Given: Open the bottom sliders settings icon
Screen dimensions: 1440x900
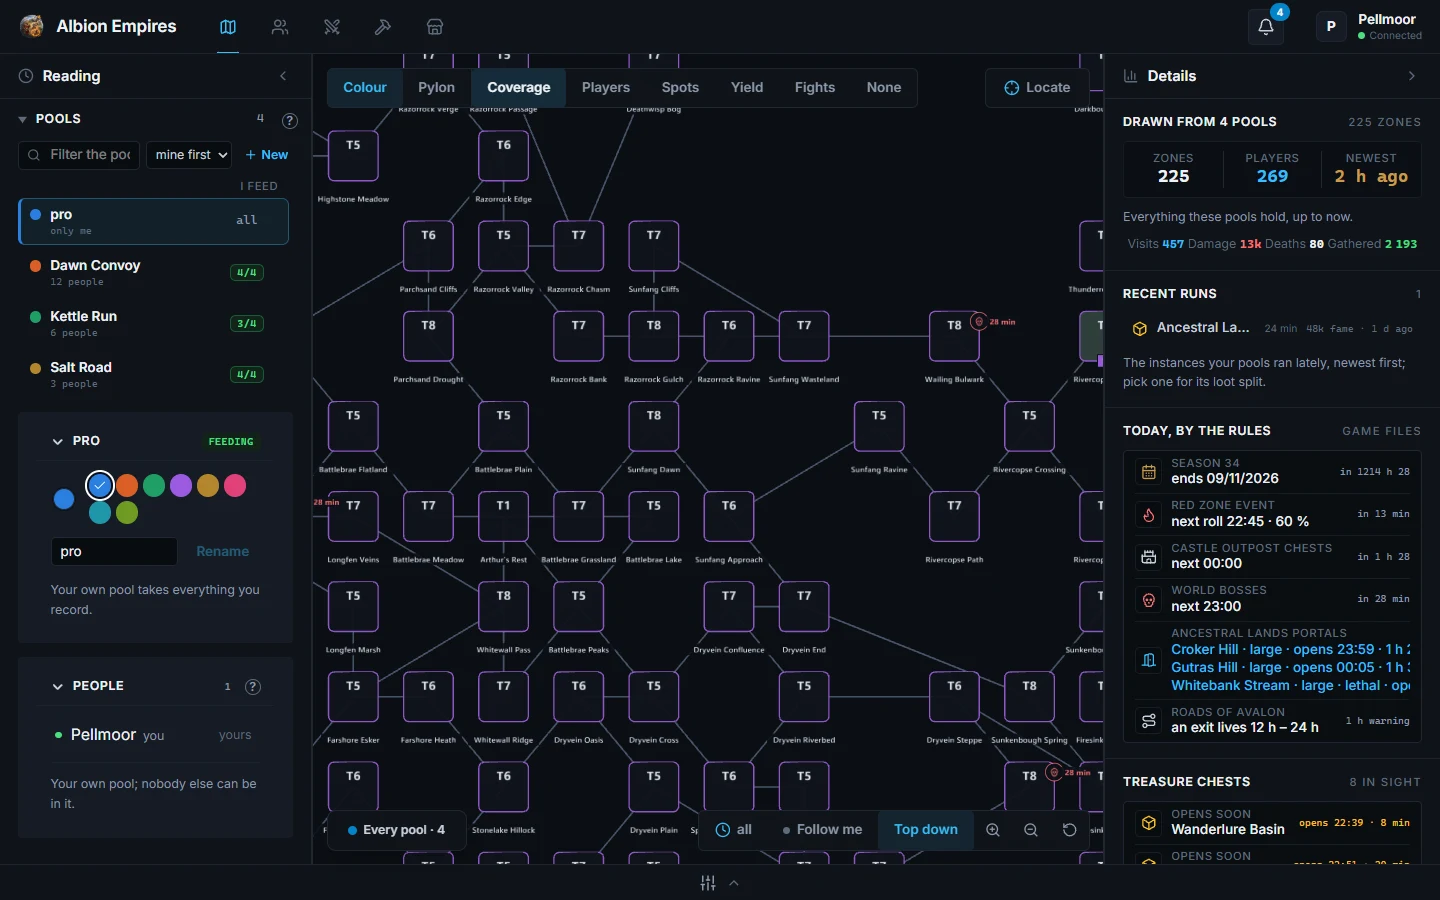Looking at the screenshot, I should point(708,883).
